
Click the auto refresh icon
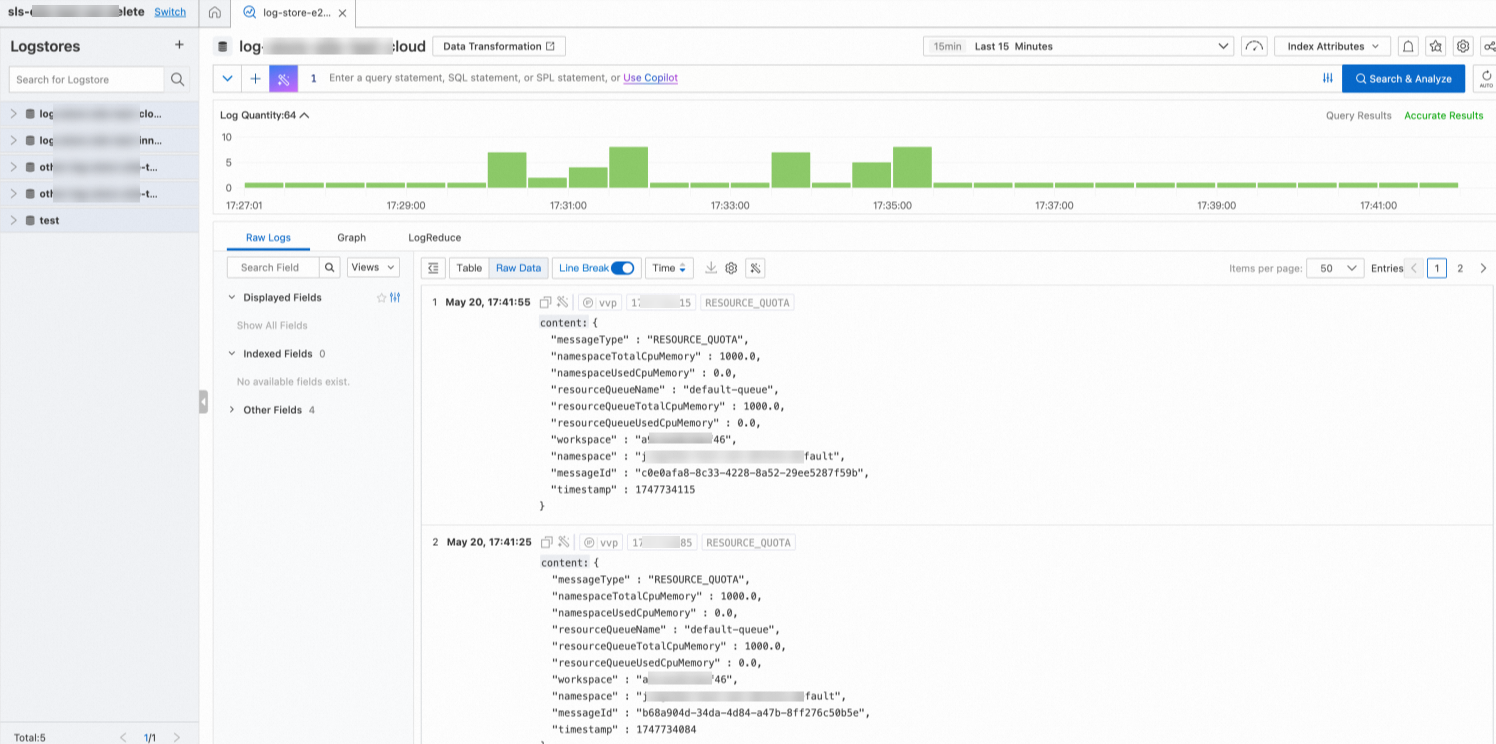coord(1485,78)
